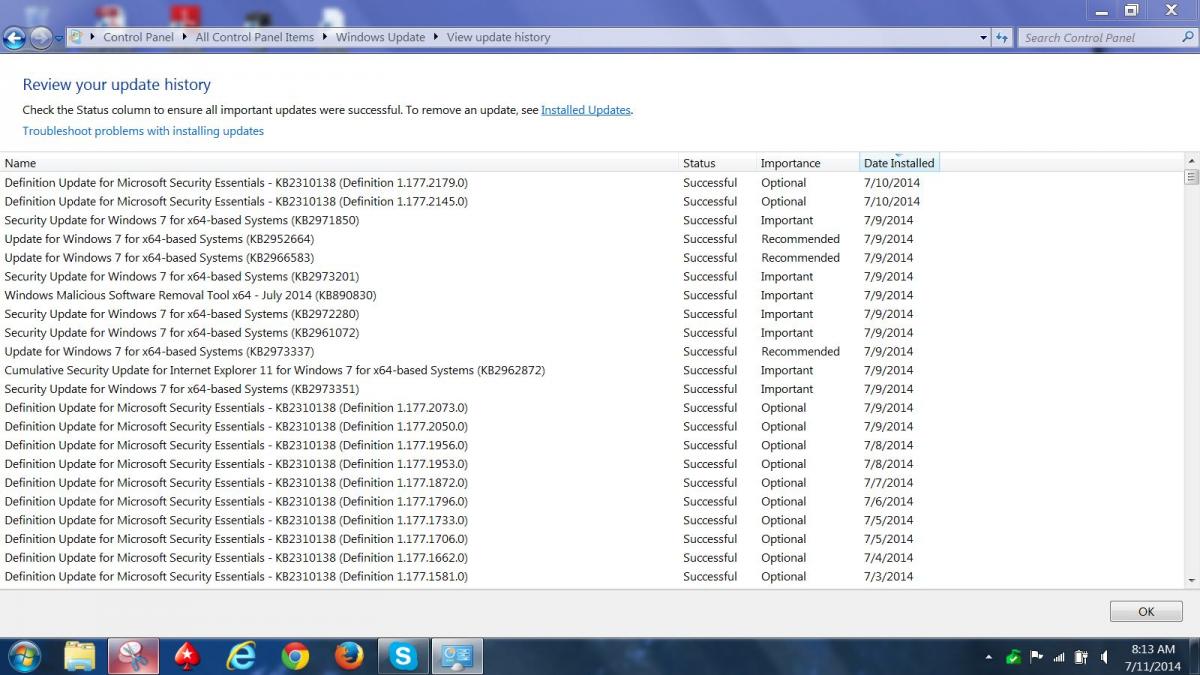Expand the arrow after All Control Panel Items

coord(325,37)
